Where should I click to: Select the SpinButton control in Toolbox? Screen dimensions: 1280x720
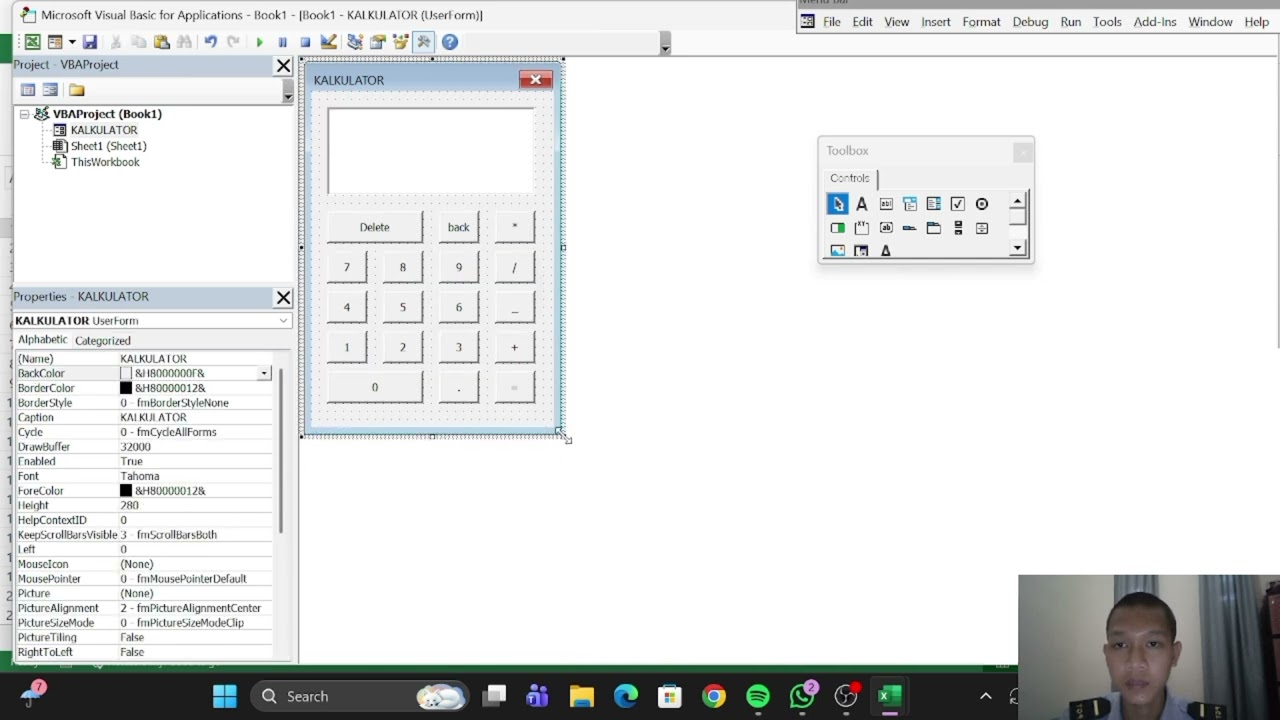982,228
